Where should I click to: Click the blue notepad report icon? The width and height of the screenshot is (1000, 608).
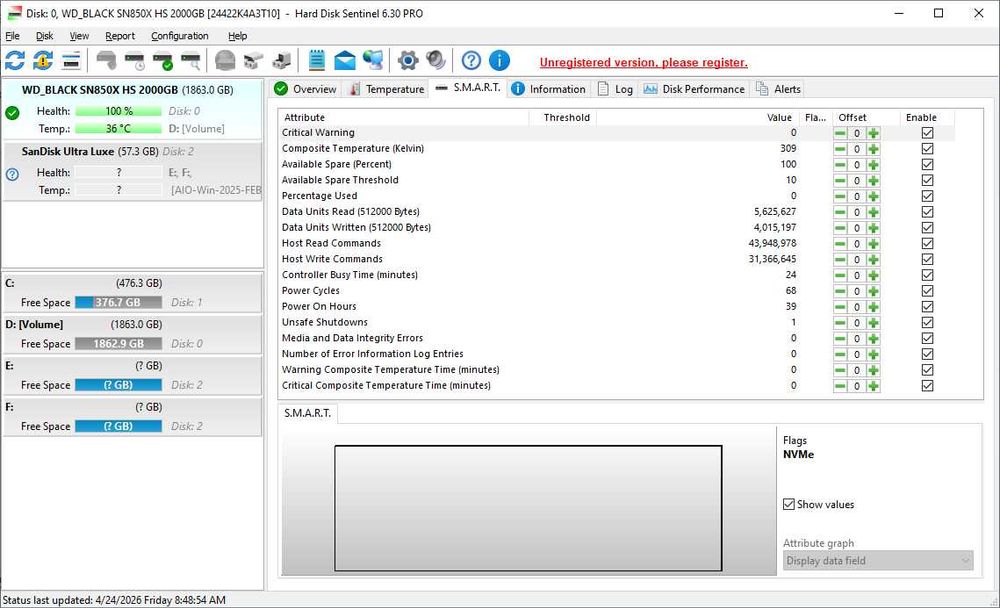[316, 61]
